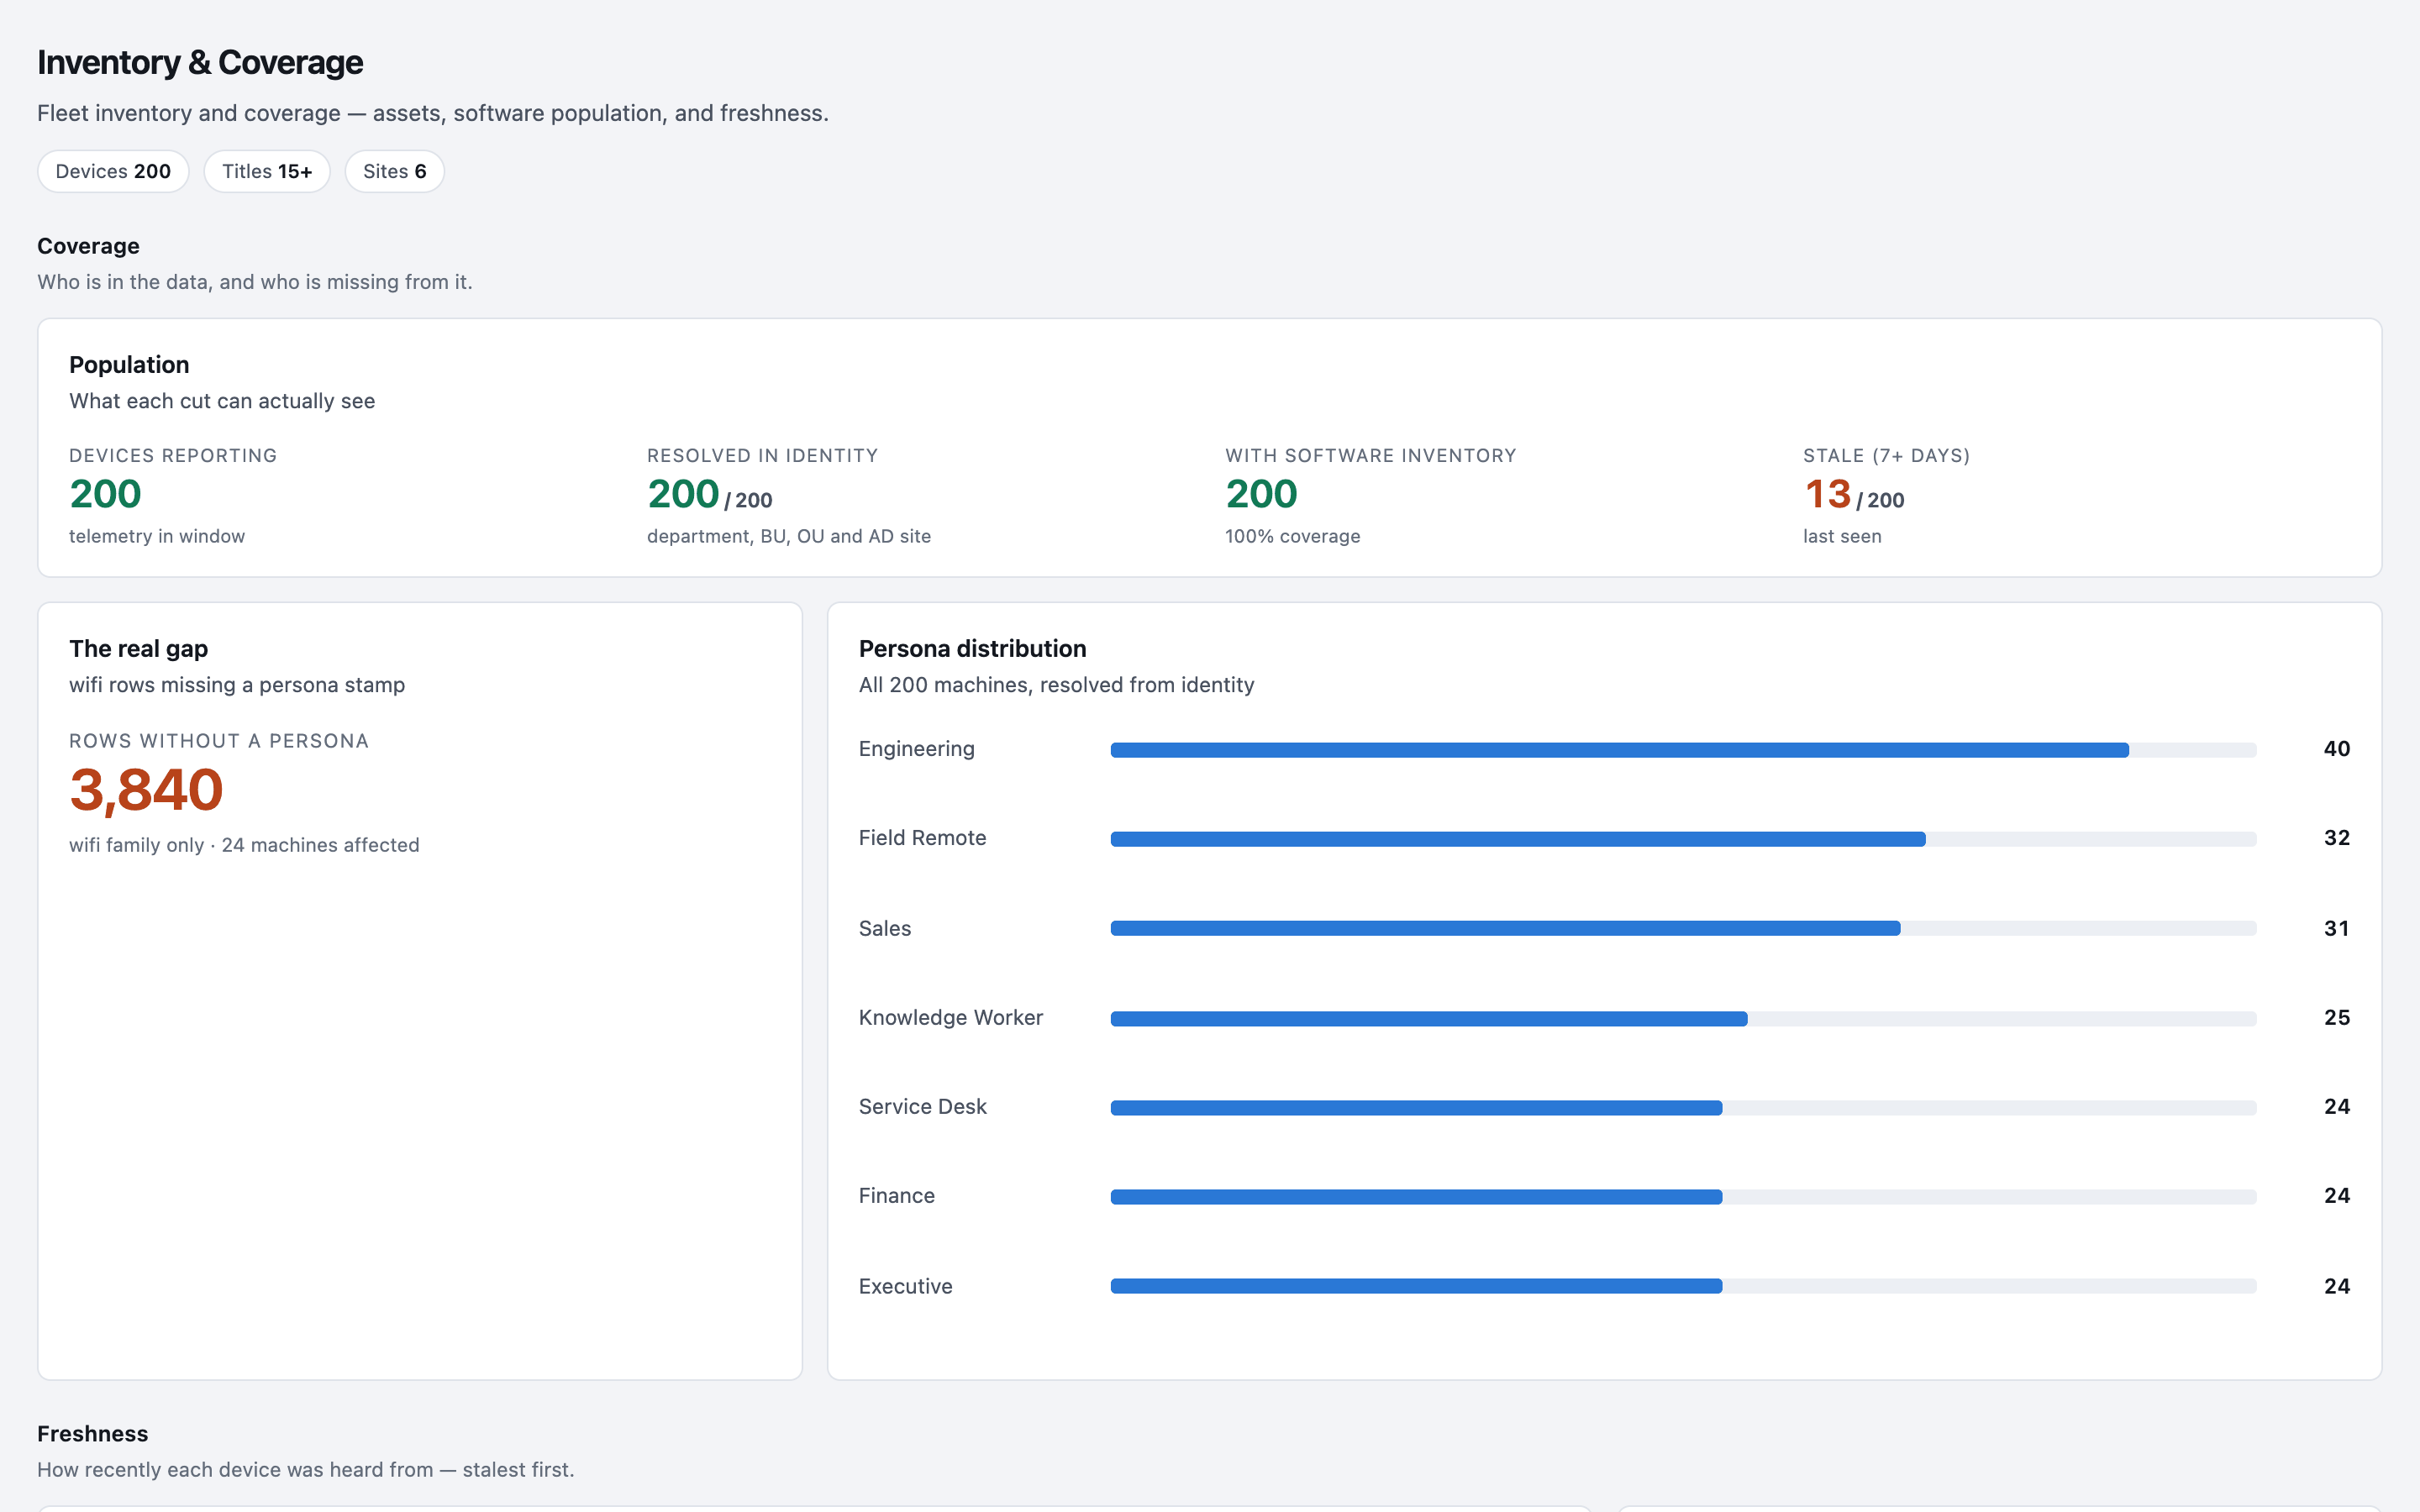Click the stale count 13
Image resolution: width=2420 pixels, height=1512 pixels.
[x=1827, y=494]
